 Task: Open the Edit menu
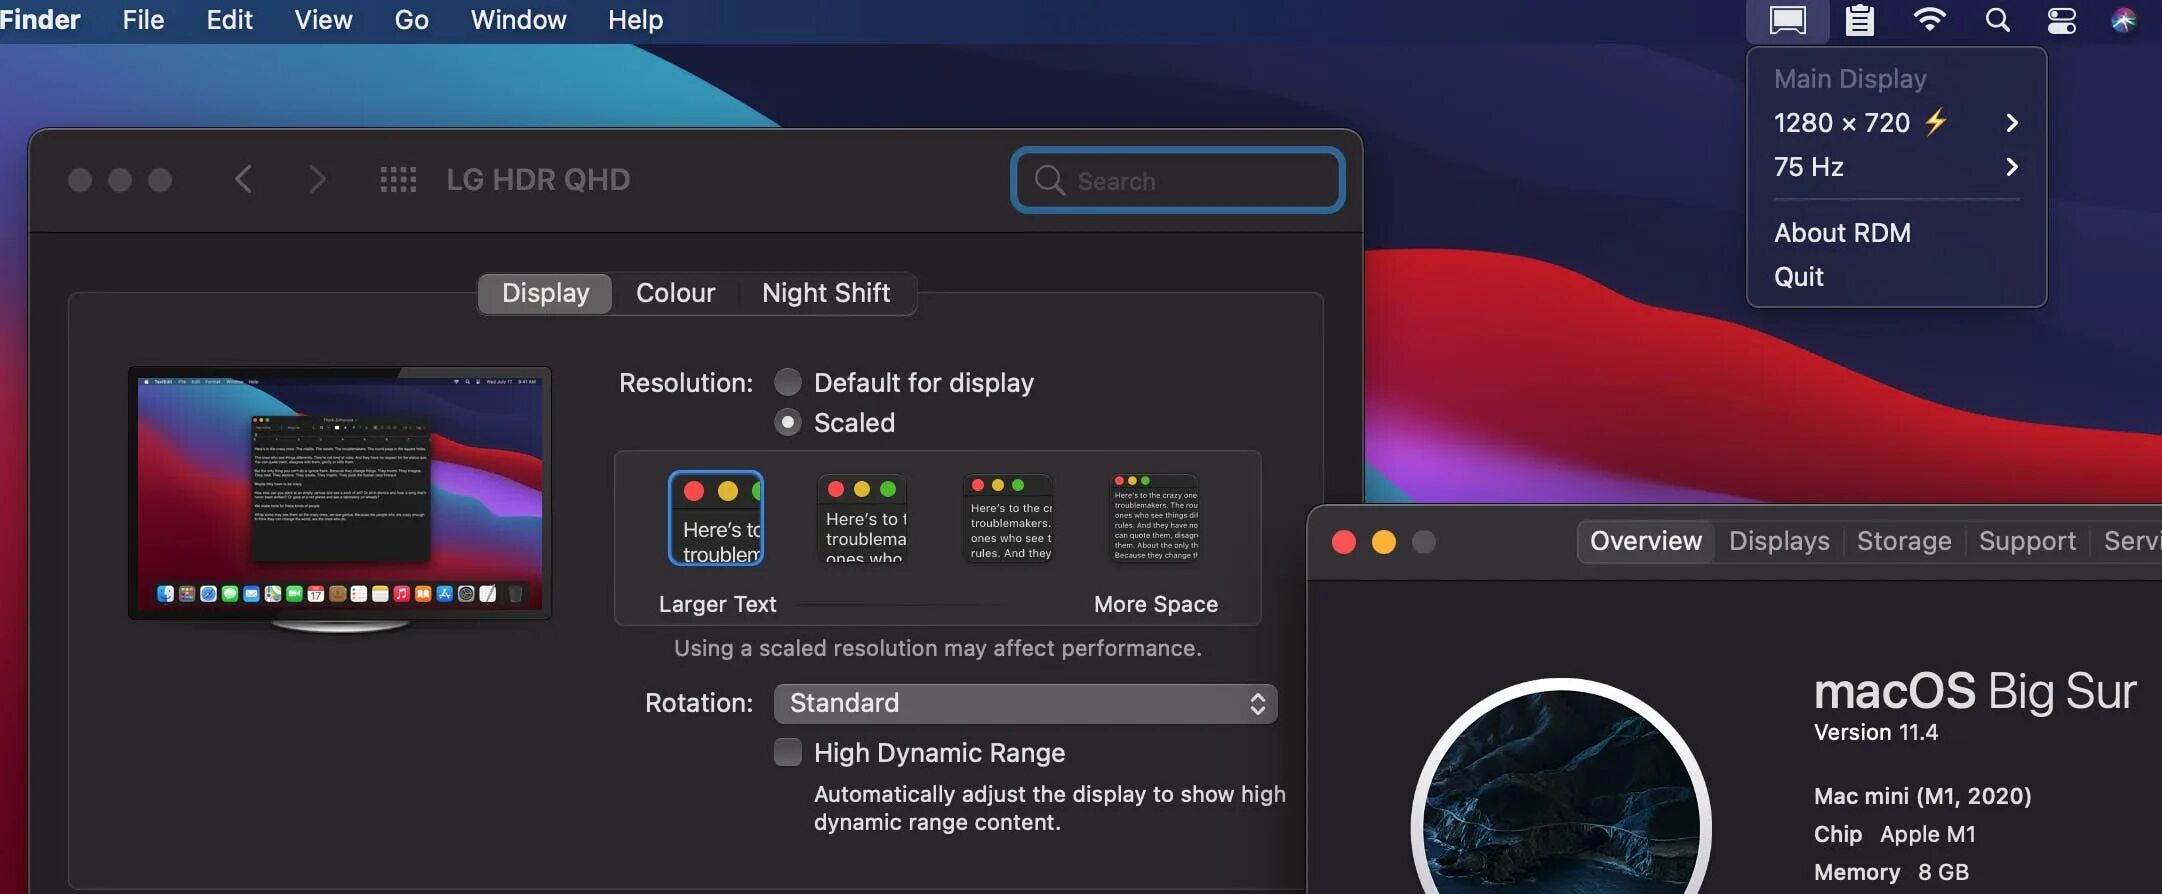[229, 20]
